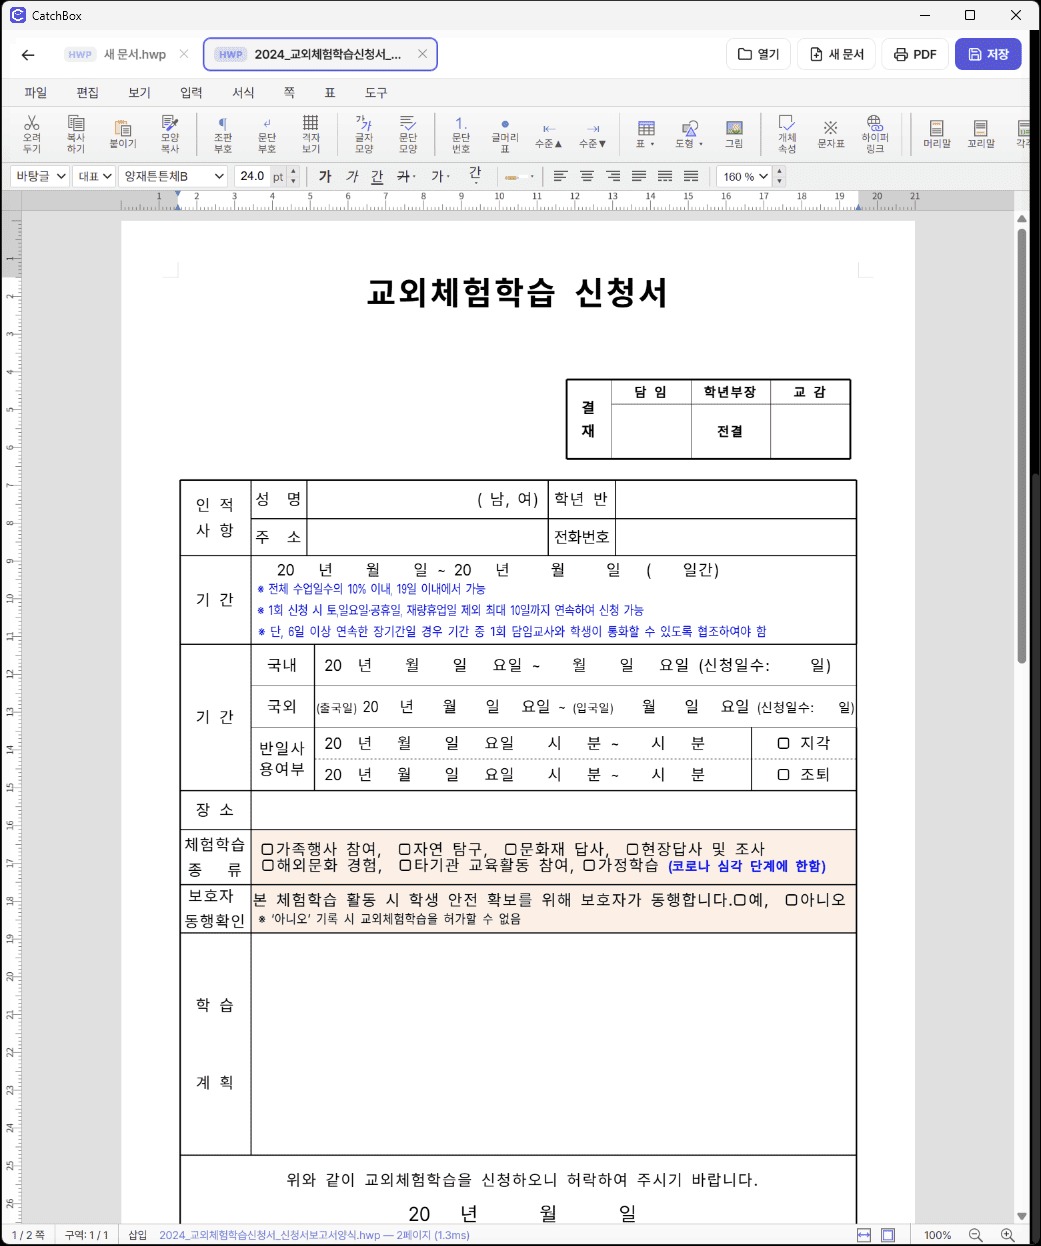Open the 입력 menu
This screenshot has height=1246, width=1041.
(x=191, y=92)
